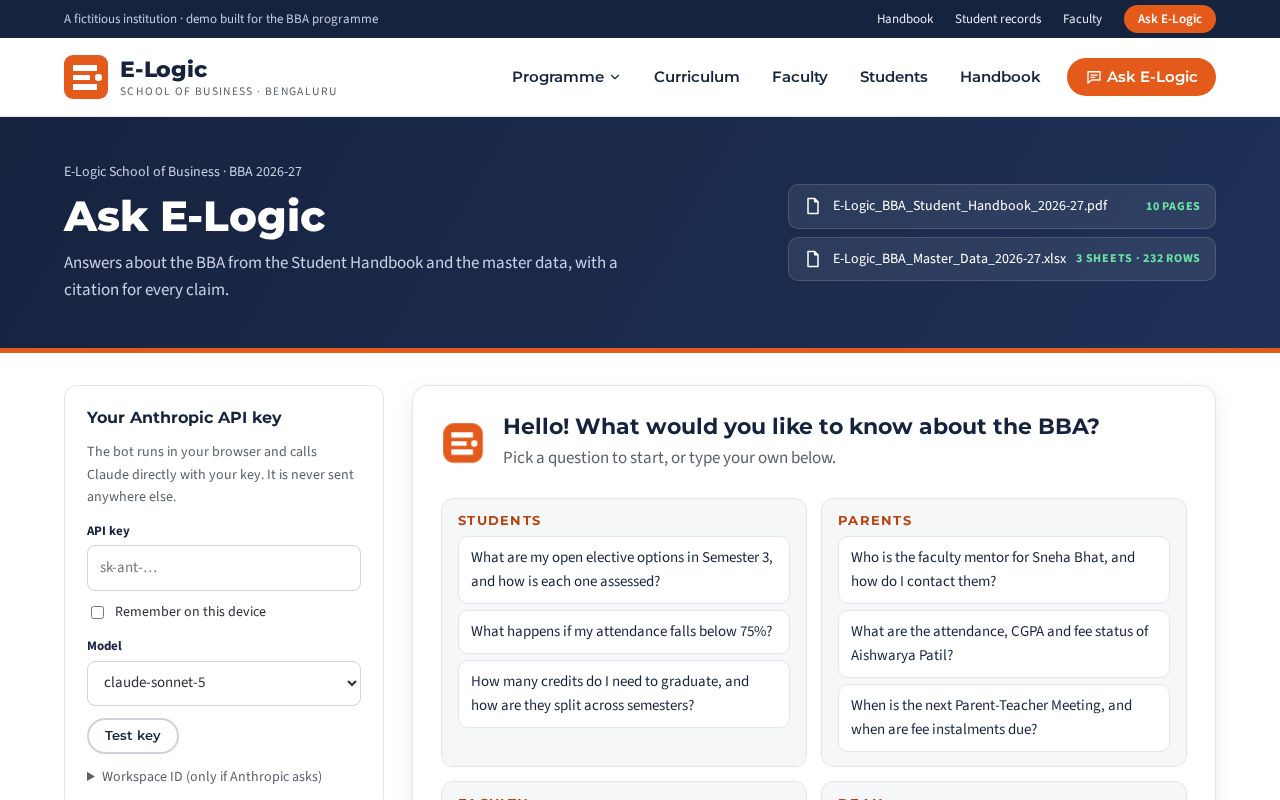Click Handbook link in top utility bar
This screenshot has height=800, width=1280.
(905, 19)
